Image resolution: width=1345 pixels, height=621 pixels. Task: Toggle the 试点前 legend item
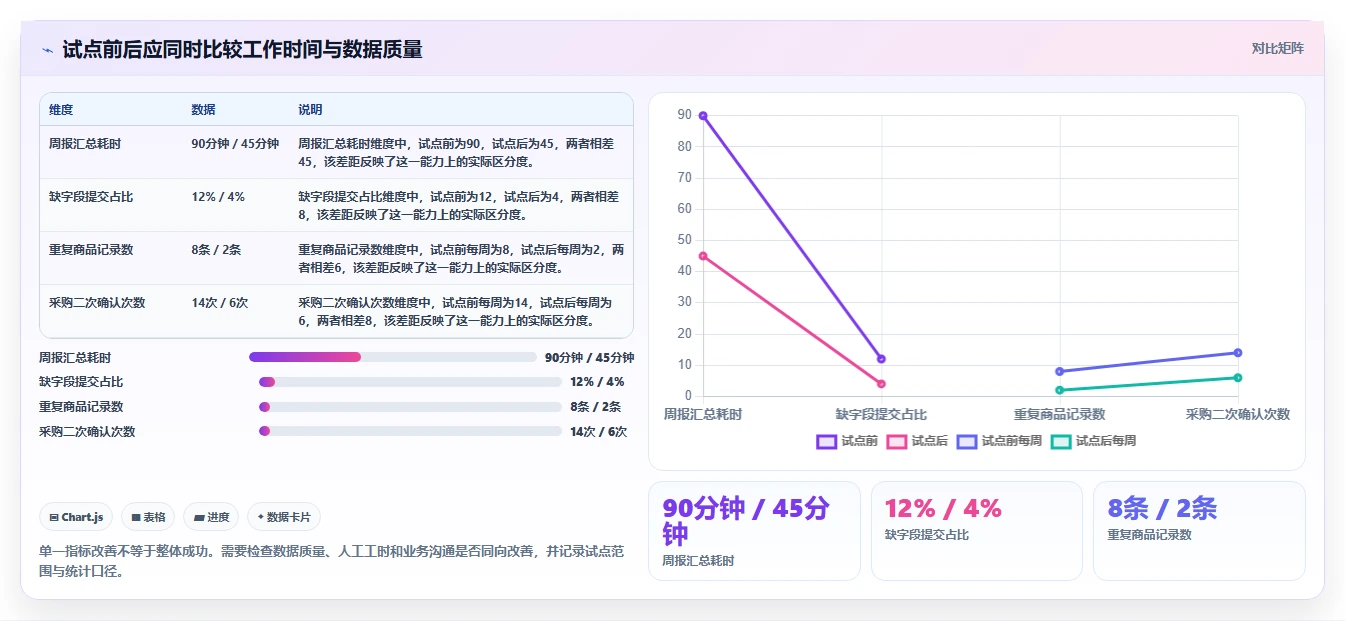(x=847, y=441)
